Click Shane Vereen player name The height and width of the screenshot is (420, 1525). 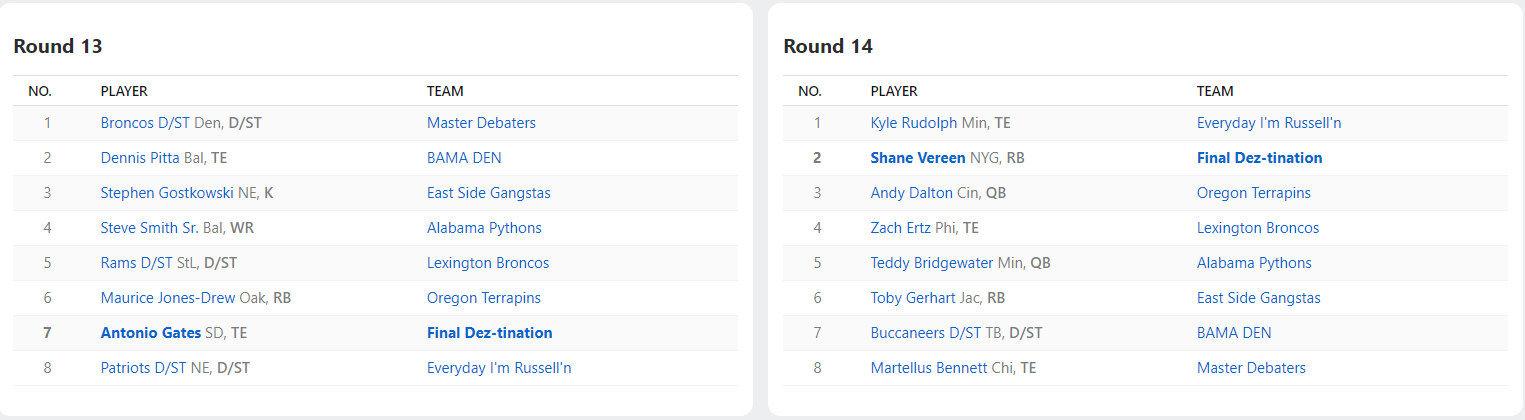(x=918, y=158)
